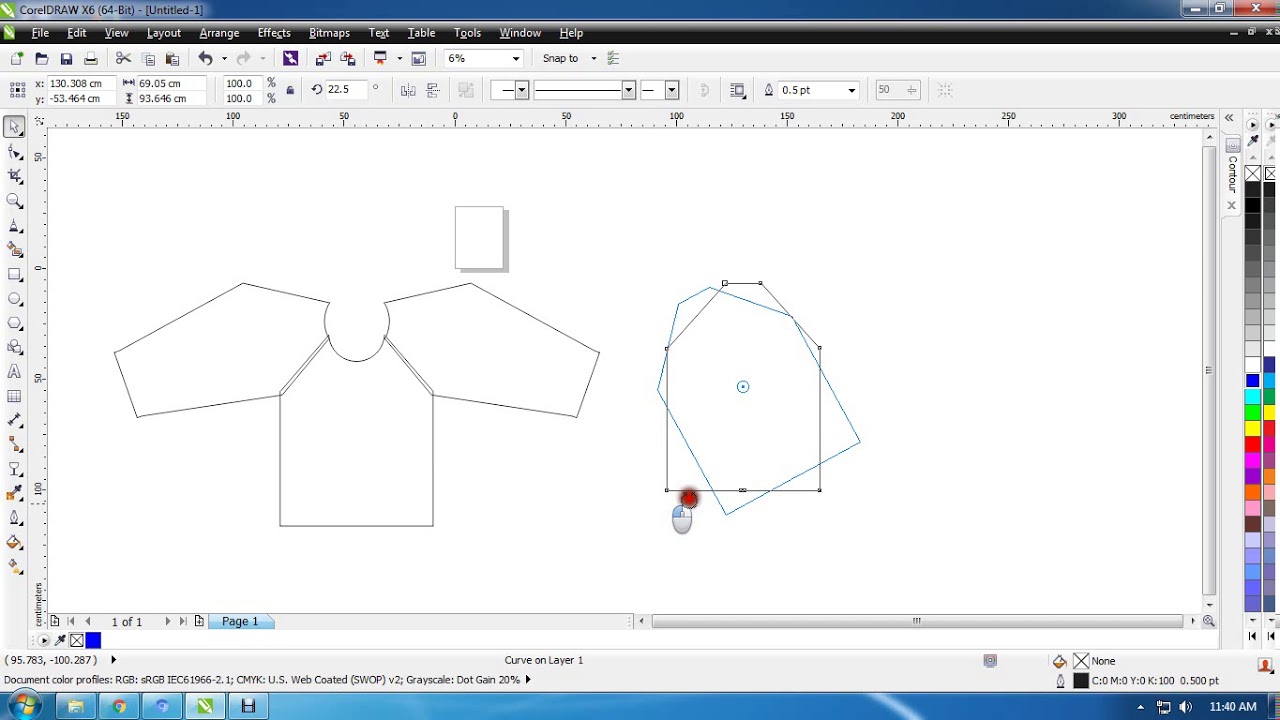Select the Smart Fill tool
1280x720 pixels.
pyautogui.click(x=15, y=250)
